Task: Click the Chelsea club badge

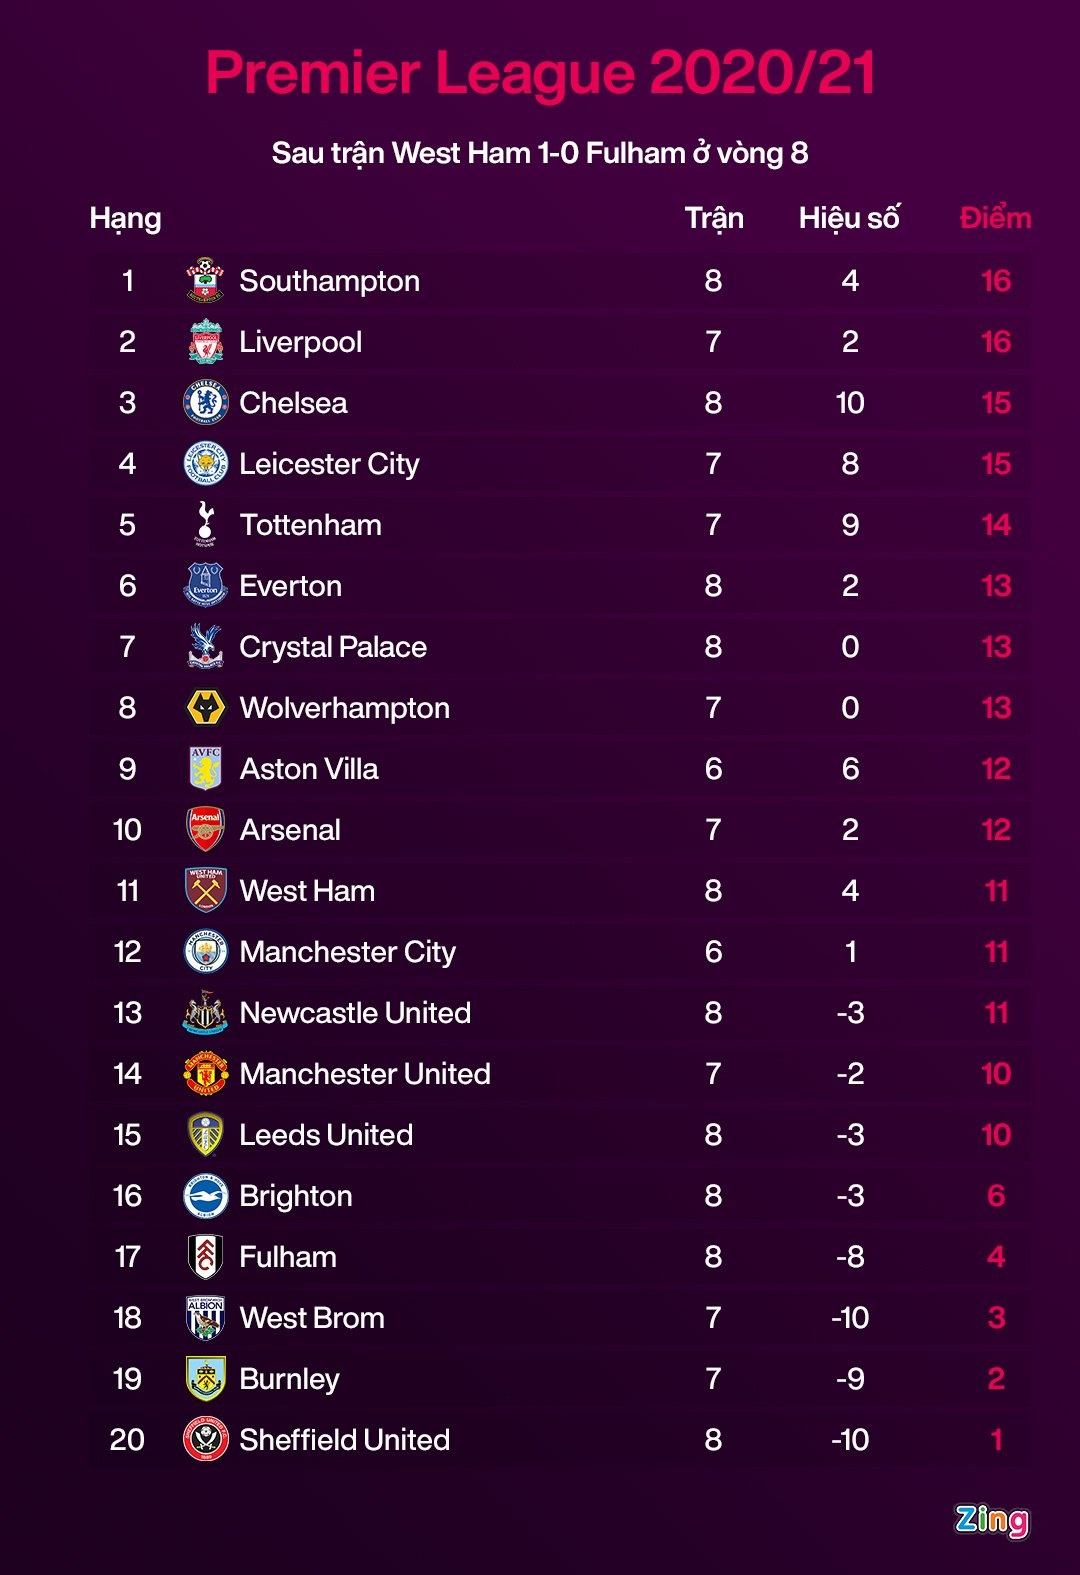Action: click(206, 403)
